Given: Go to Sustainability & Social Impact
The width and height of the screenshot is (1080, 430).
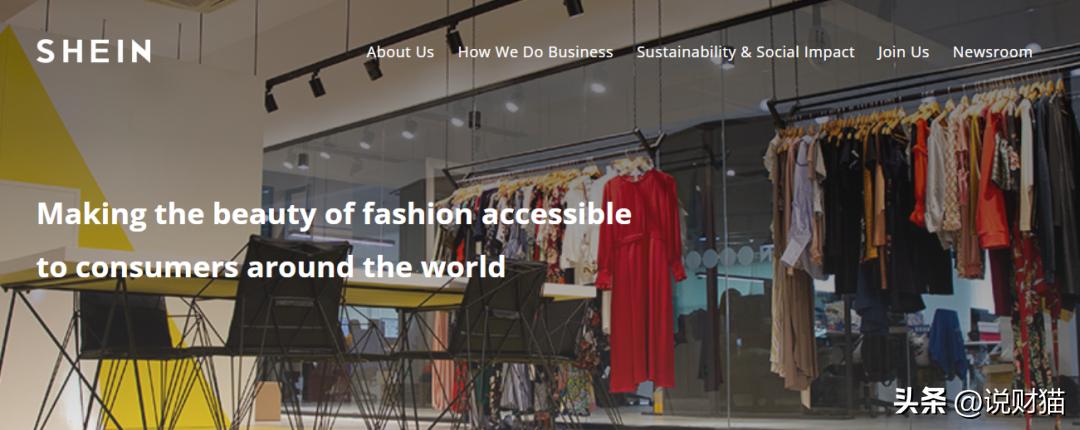Looking at the screenshot, I should pos(745,52).
